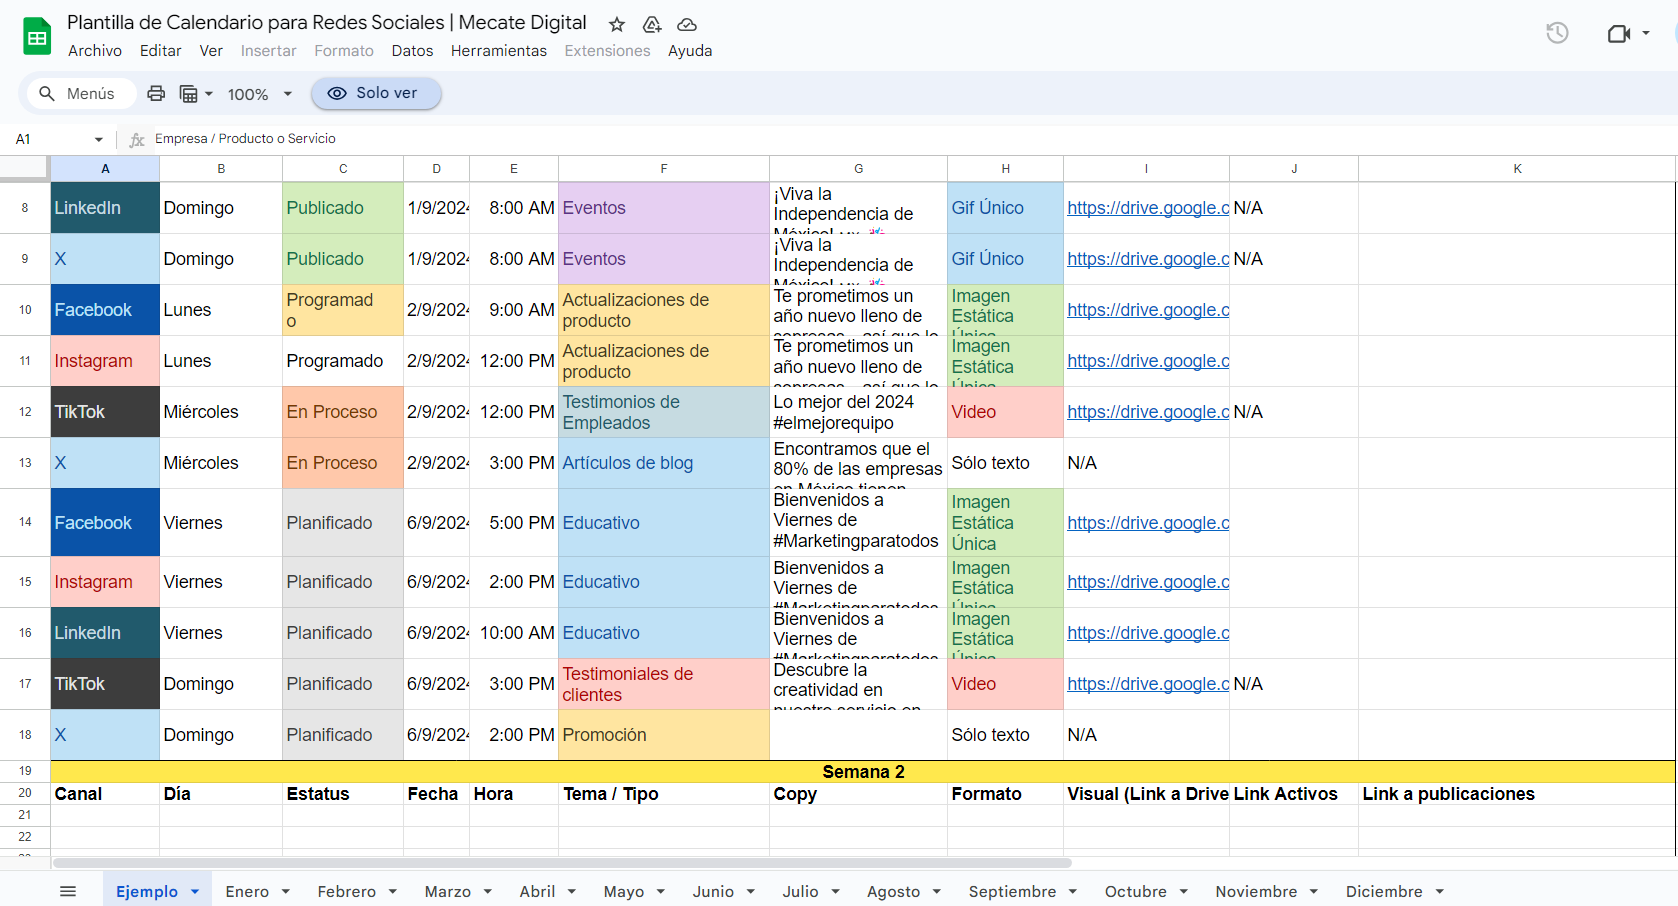Open the all sheets list icon
The width and height of the screenshot is (1678, 906).
tap(68, 891)
